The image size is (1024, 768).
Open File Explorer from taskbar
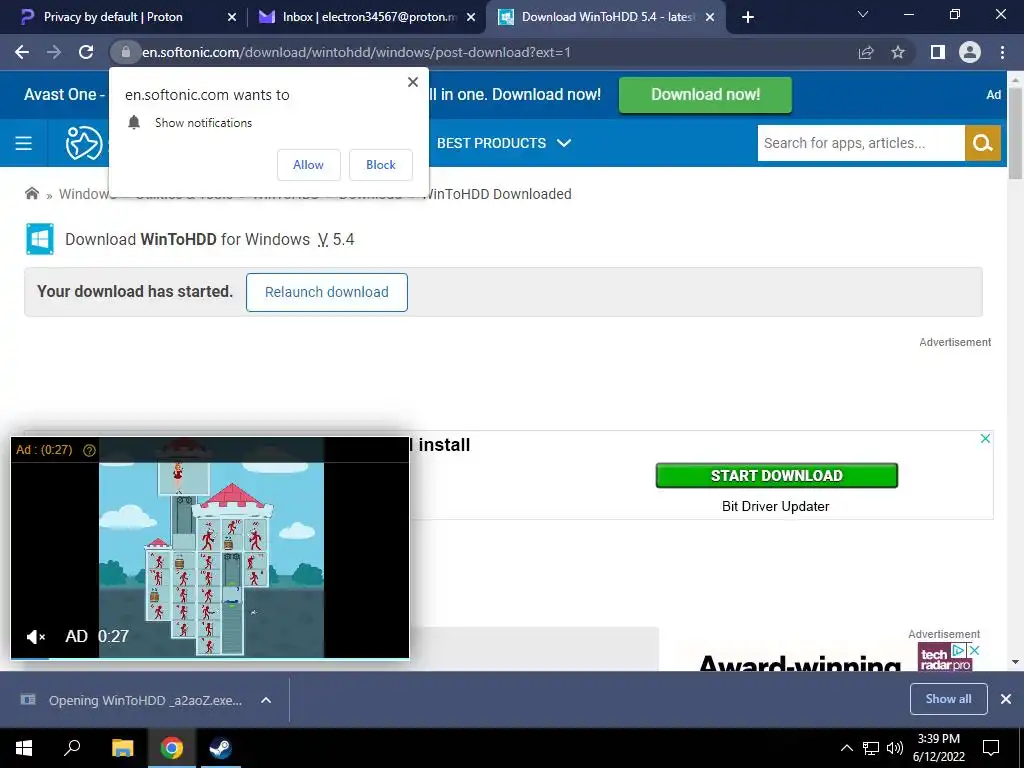[122, 748]
